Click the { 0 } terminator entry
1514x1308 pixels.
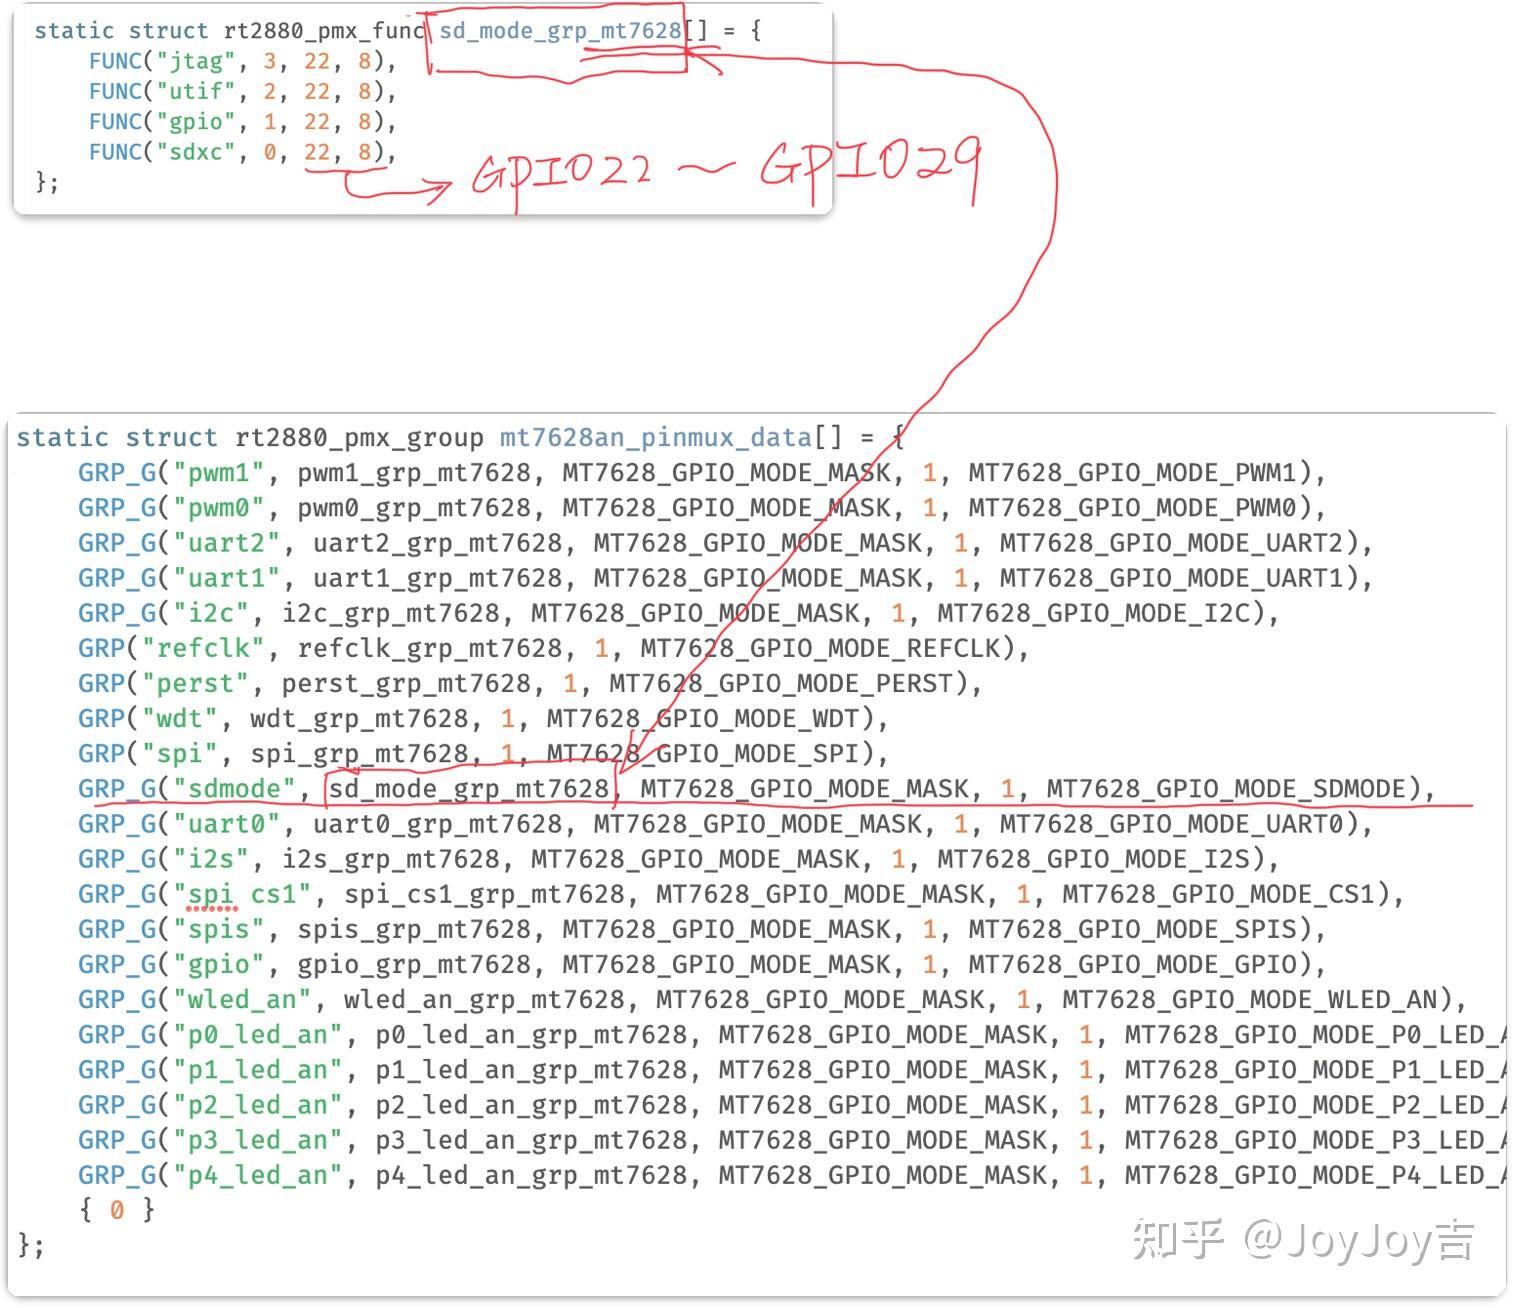[x=117, y=1210]
